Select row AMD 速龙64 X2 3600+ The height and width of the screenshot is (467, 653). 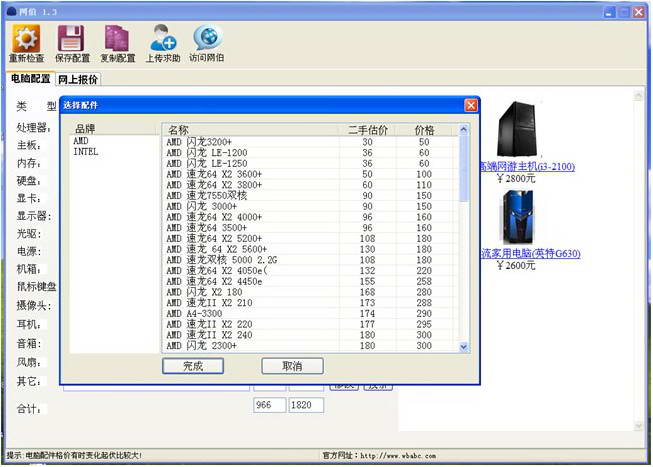pyautogui.click(x=309, y=174)
